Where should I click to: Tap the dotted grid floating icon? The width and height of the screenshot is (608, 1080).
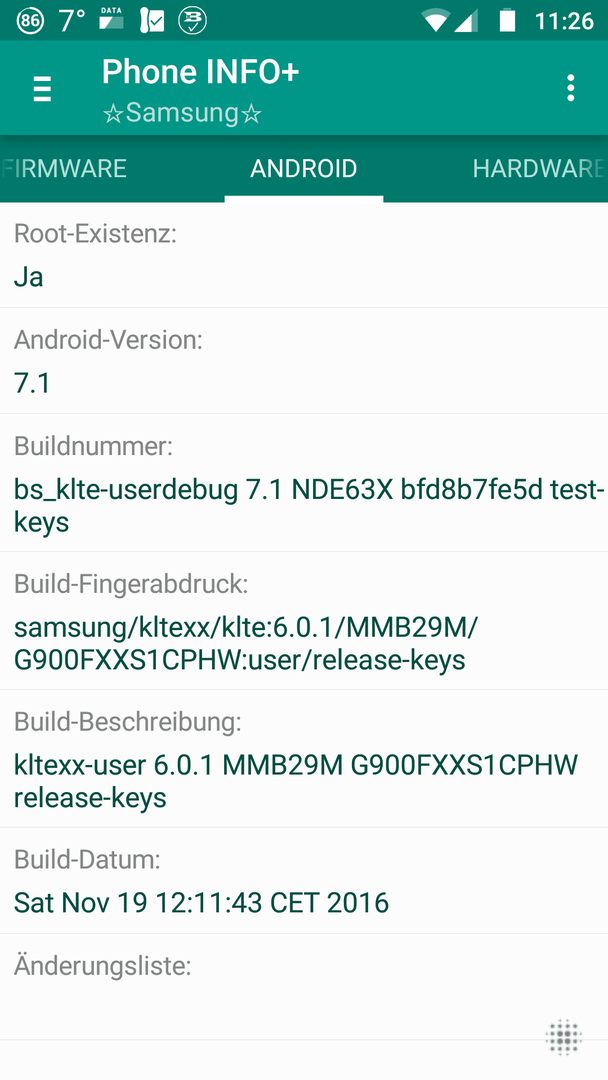(x=564, y=1036)
